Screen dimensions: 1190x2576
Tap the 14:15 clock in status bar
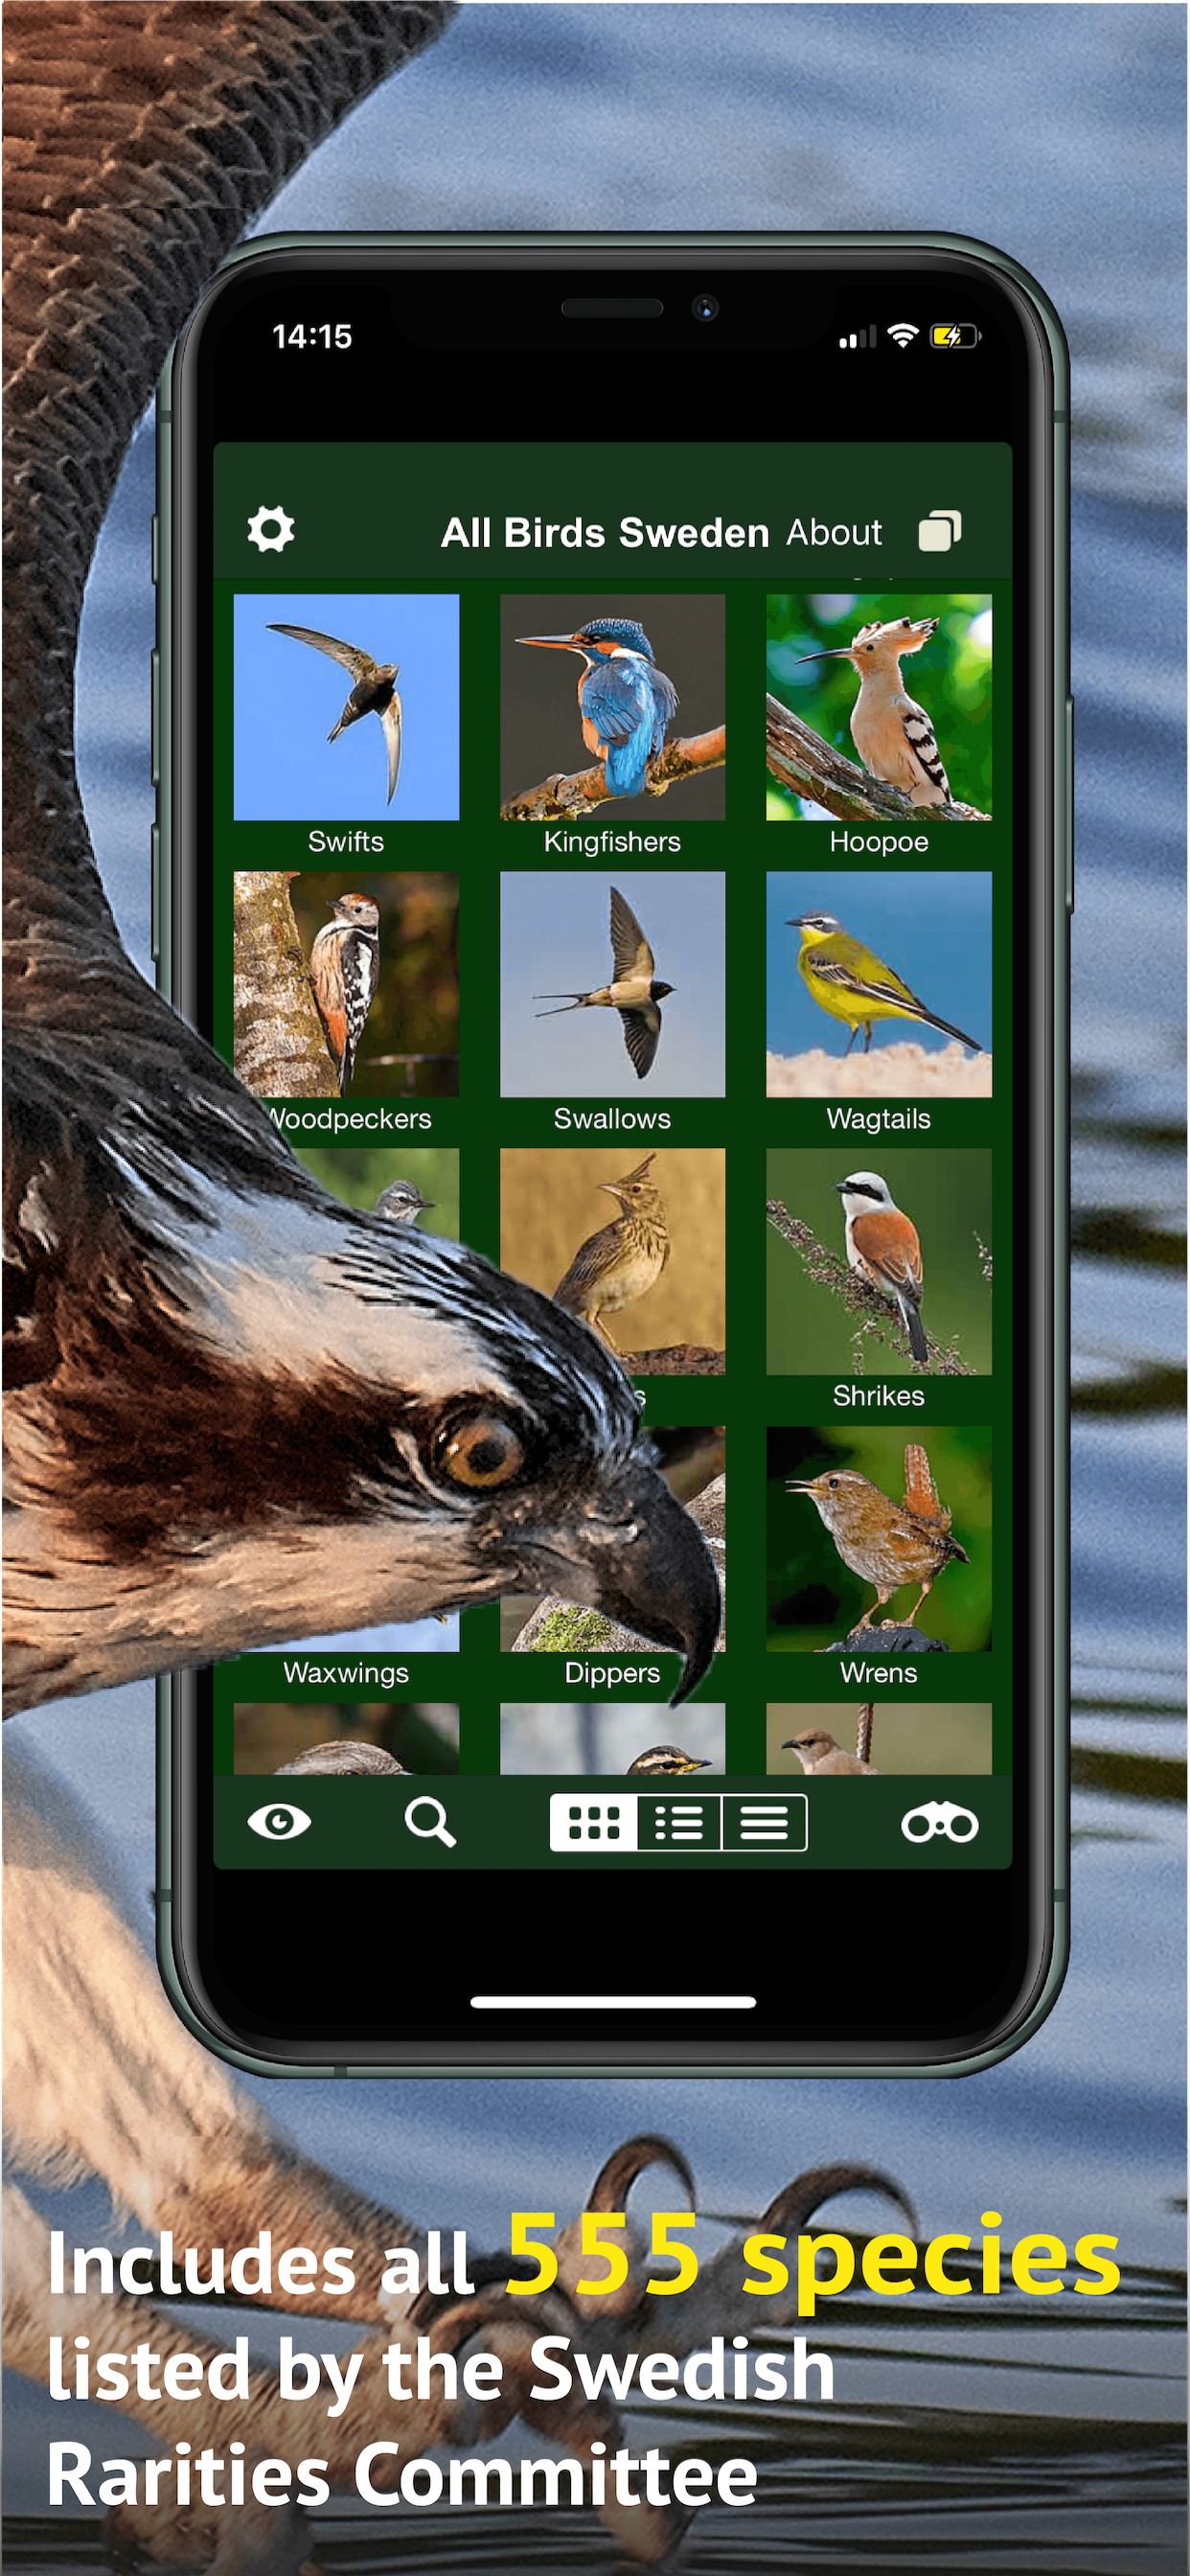coord(312,337)
